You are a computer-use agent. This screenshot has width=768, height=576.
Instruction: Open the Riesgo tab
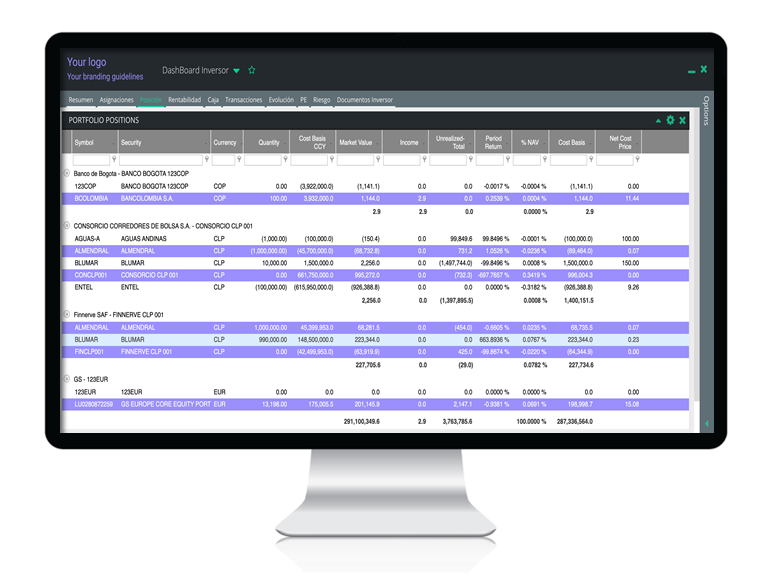(322, 100)
